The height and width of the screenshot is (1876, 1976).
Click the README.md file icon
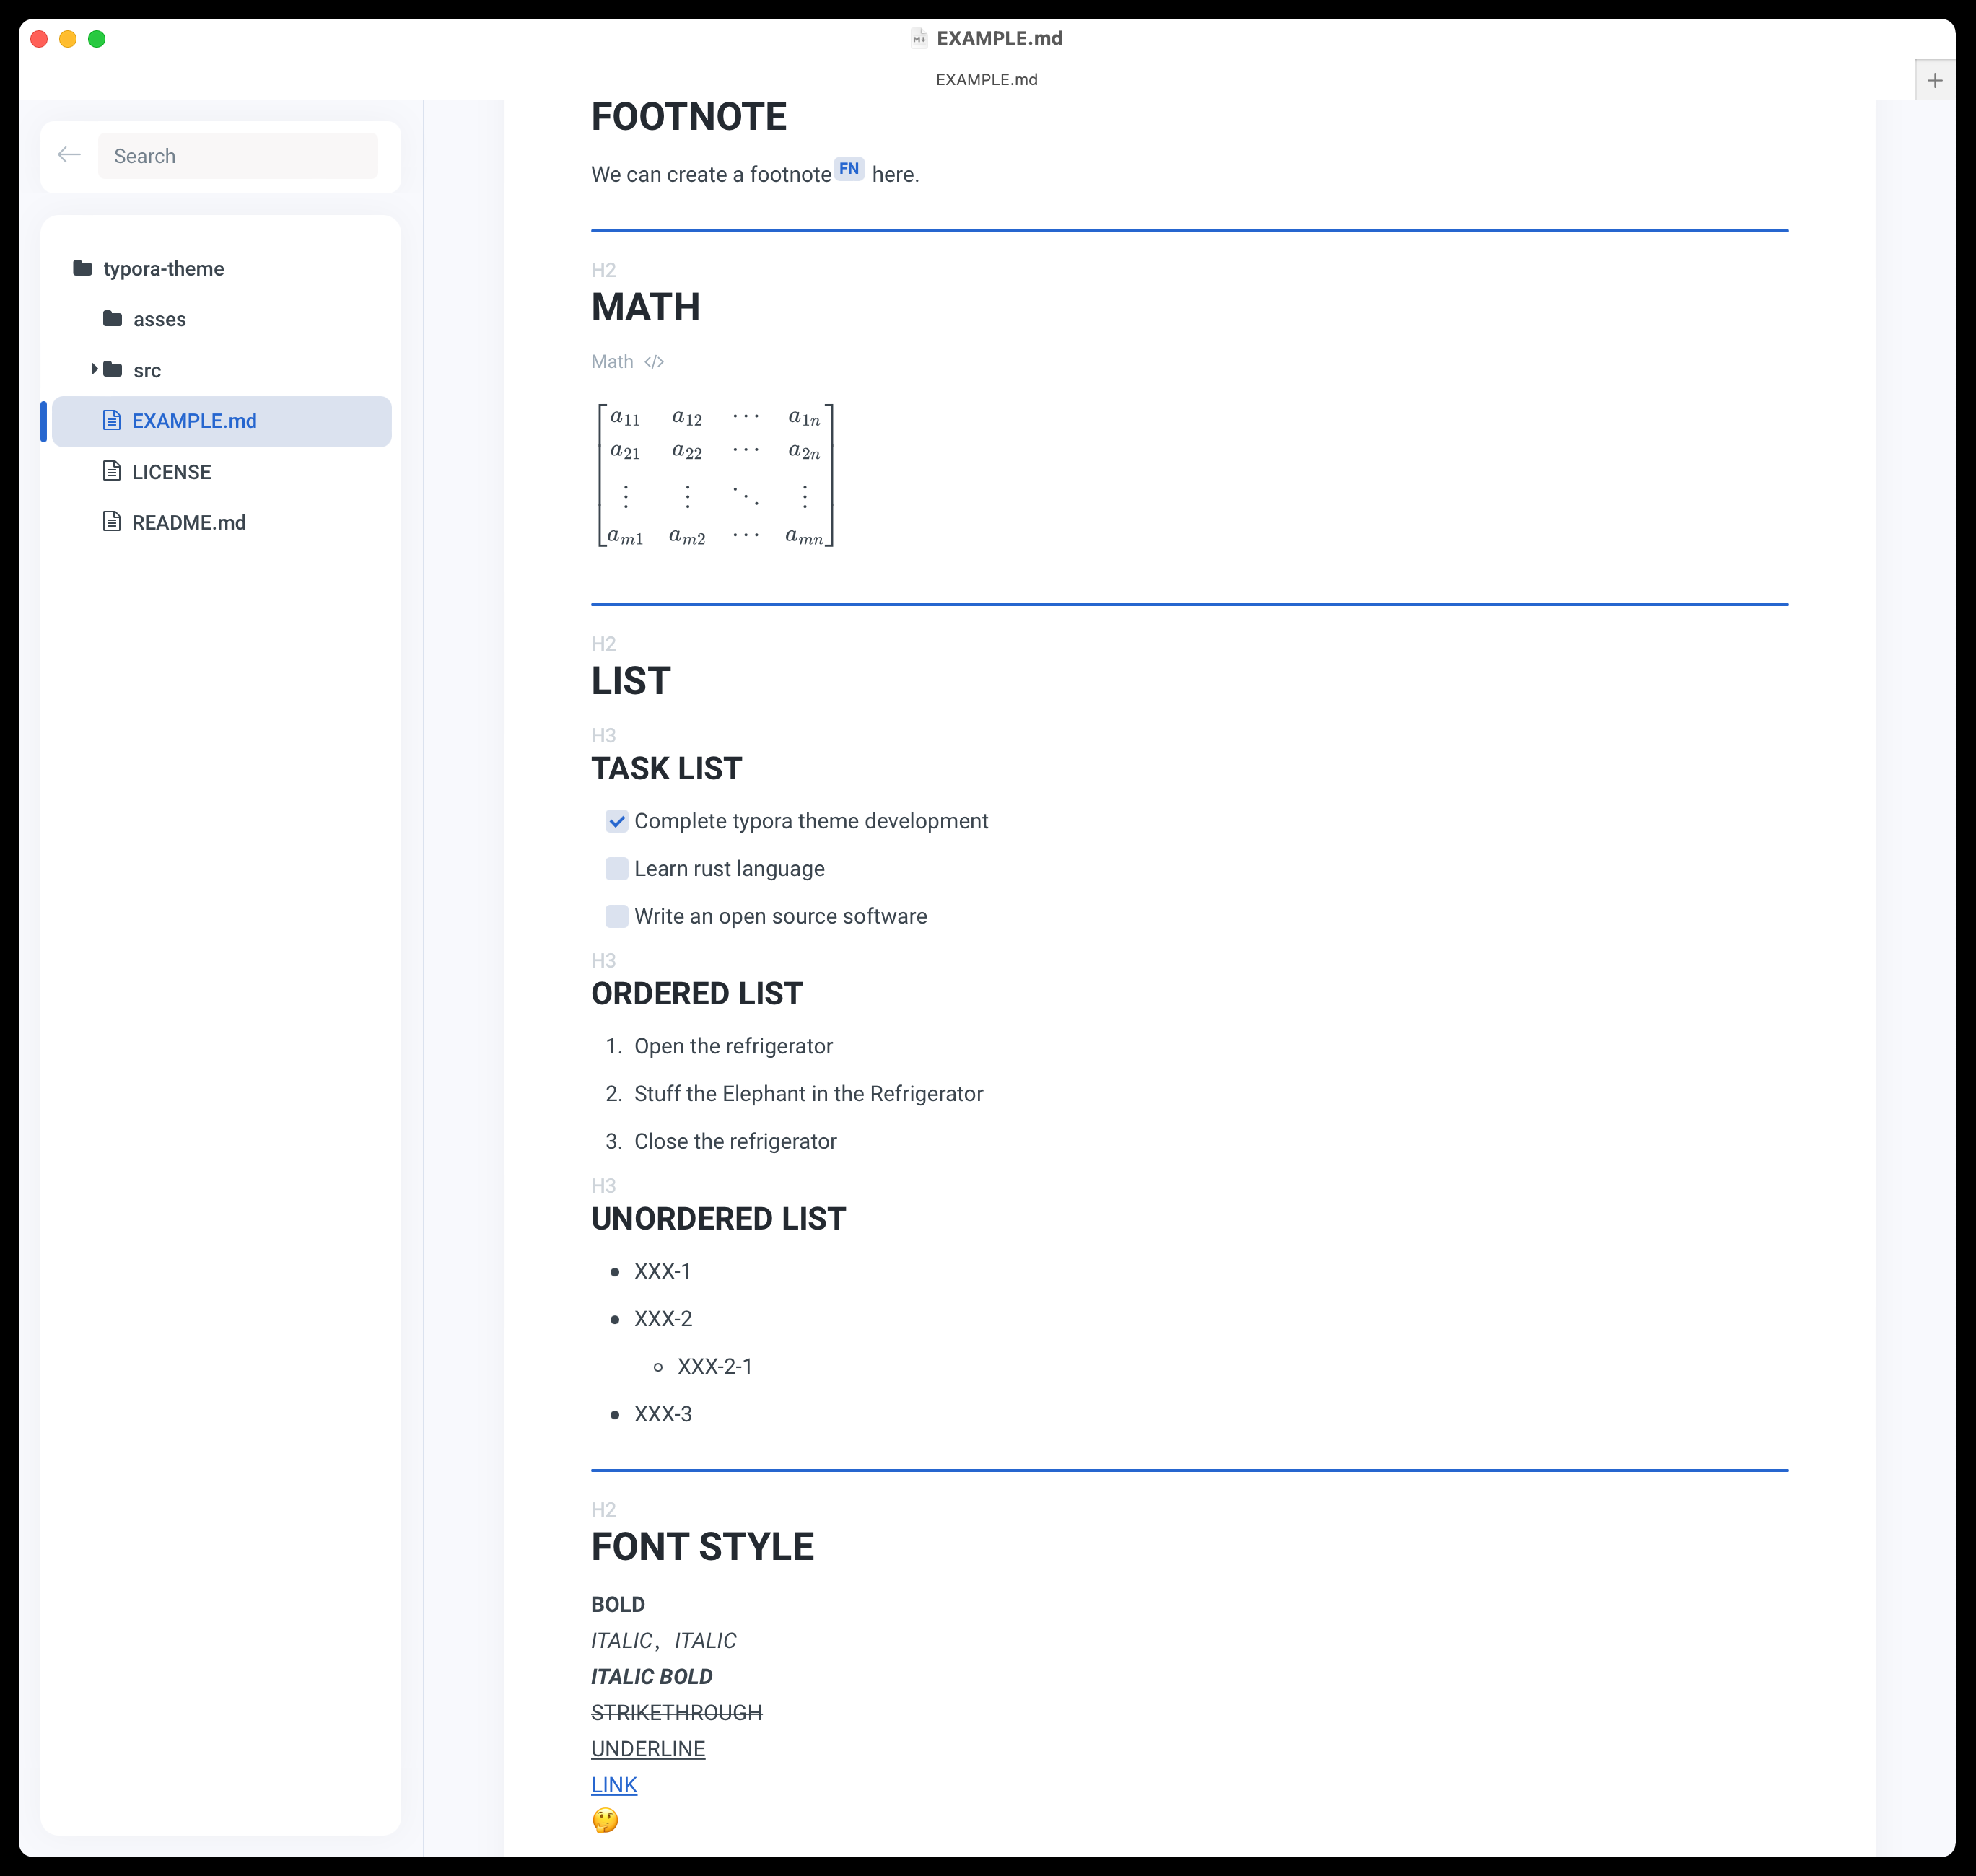coord(112,522)
